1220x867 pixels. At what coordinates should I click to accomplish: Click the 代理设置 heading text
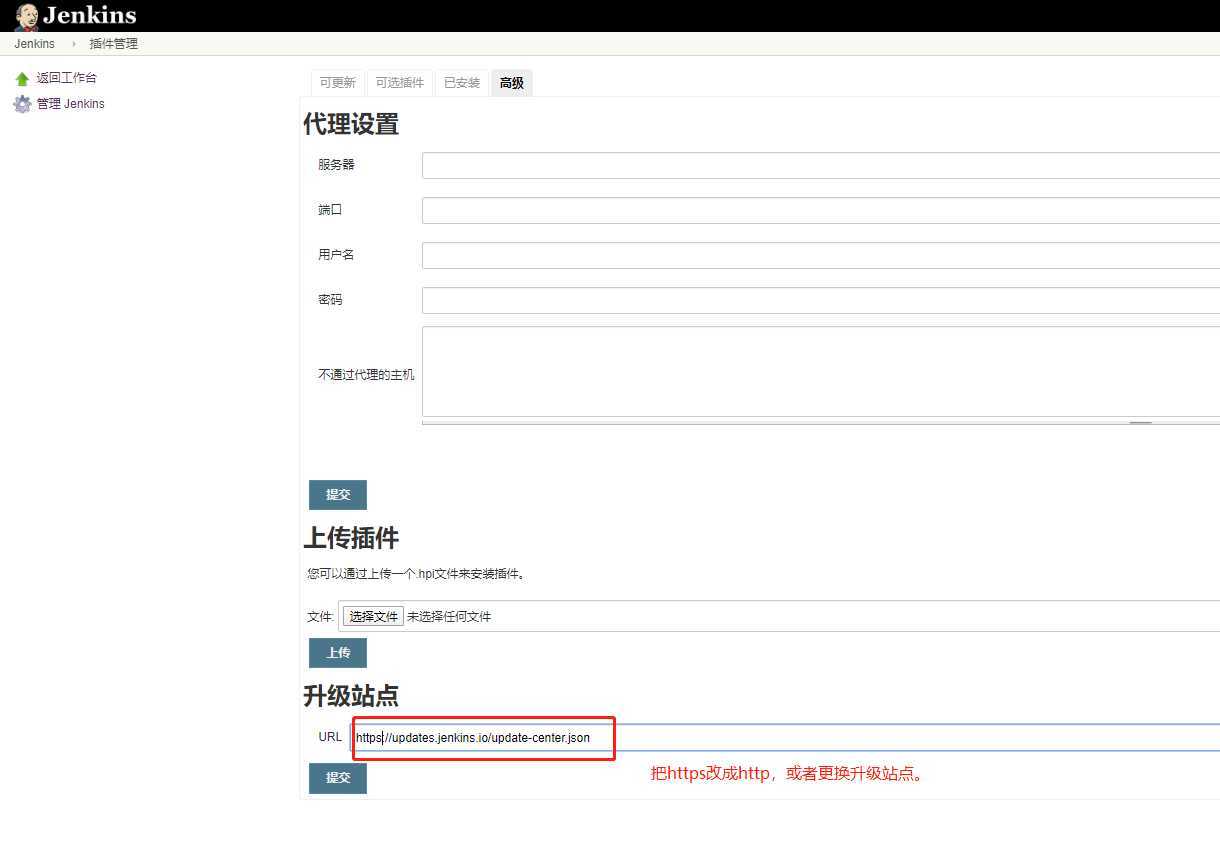click(351, 124)
